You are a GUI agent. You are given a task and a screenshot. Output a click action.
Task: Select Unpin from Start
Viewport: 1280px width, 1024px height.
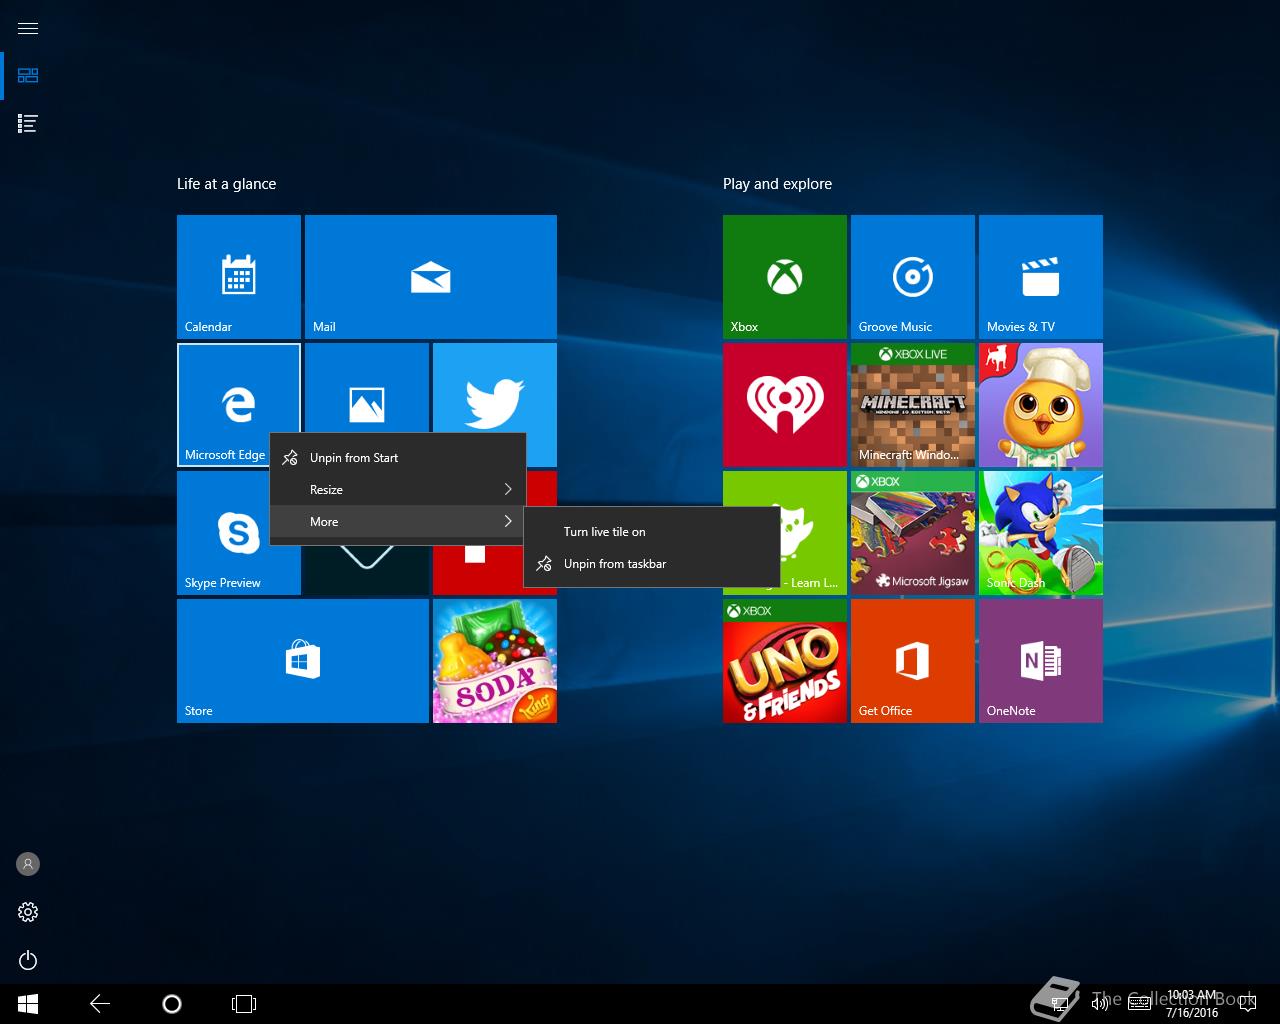398,458
